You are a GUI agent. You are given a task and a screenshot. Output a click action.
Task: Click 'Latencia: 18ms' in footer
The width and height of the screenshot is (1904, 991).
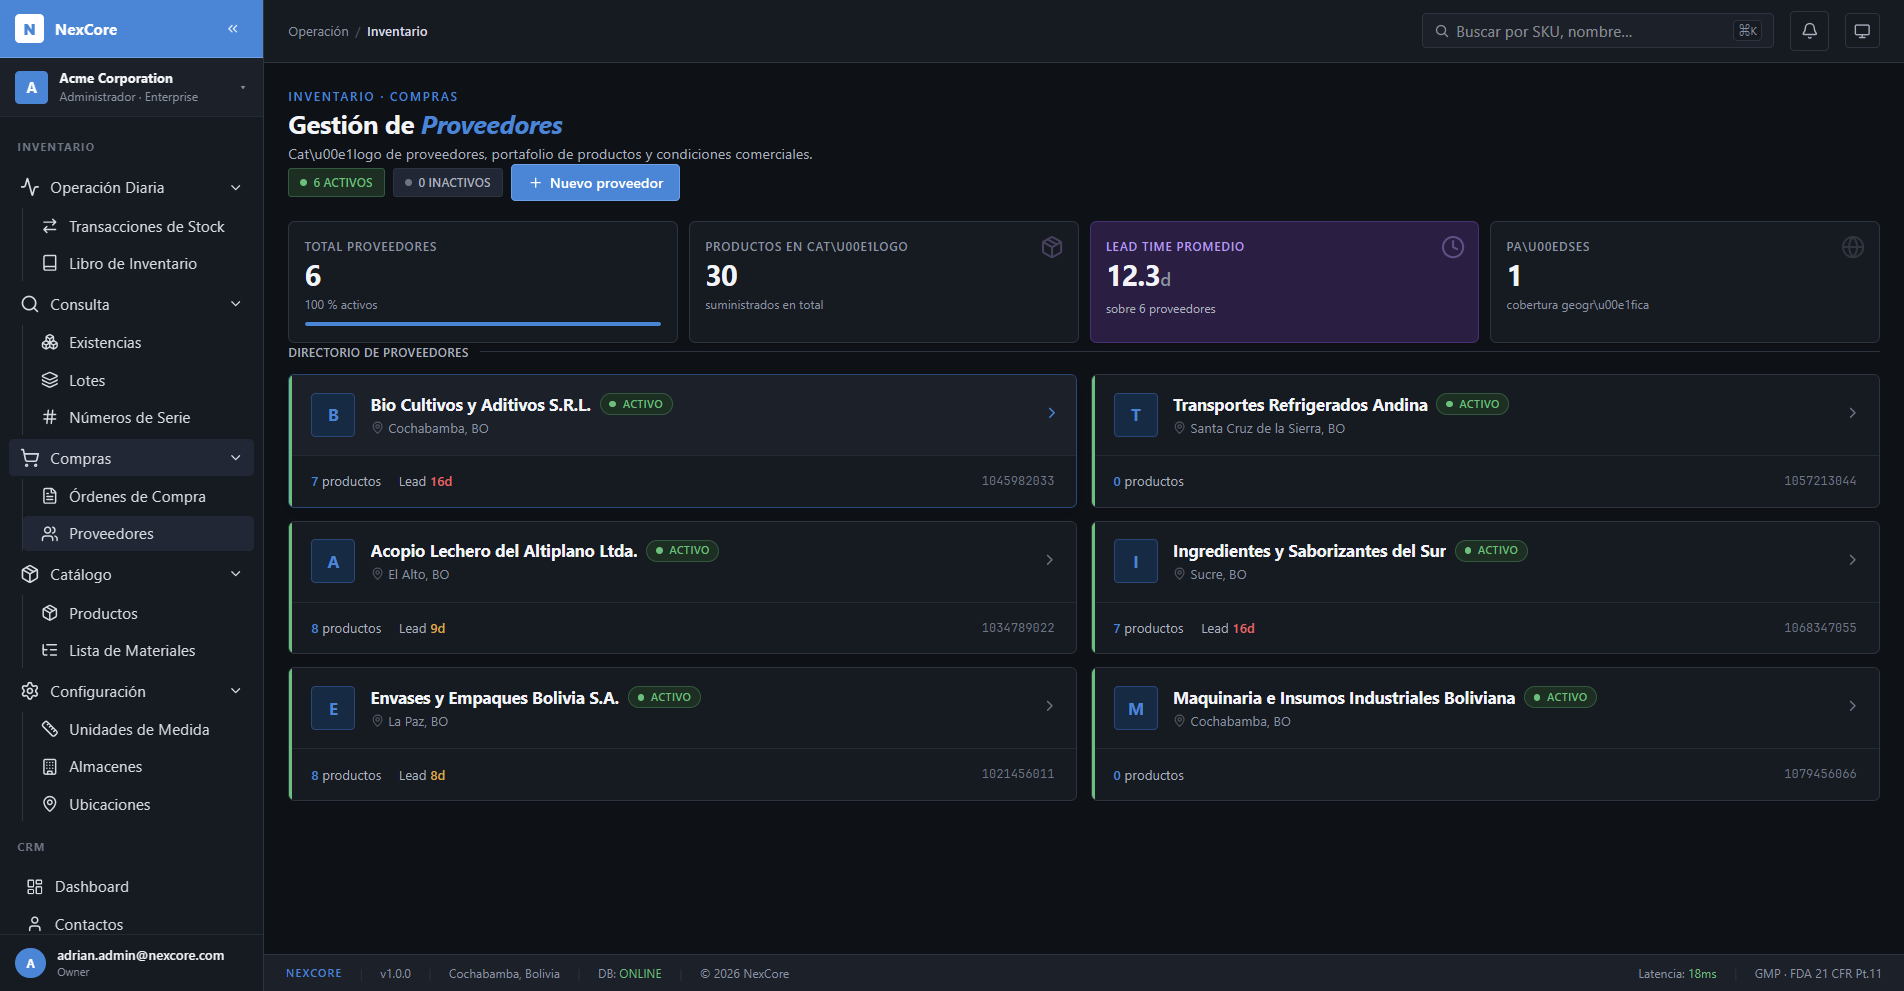[x=1677, y=973]
